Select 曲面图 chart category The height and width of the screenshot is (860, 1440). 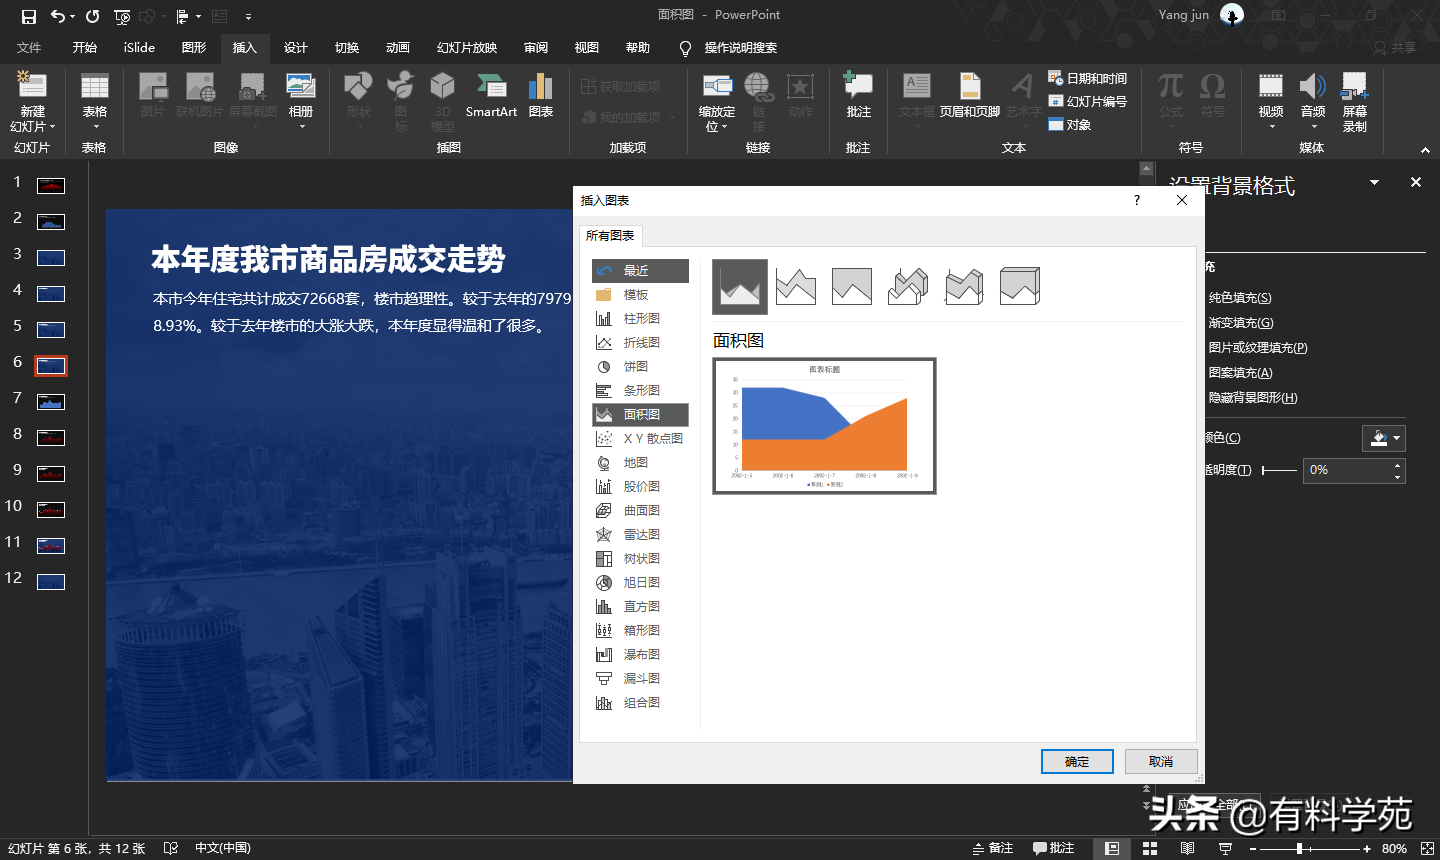[x=640, y=511]
